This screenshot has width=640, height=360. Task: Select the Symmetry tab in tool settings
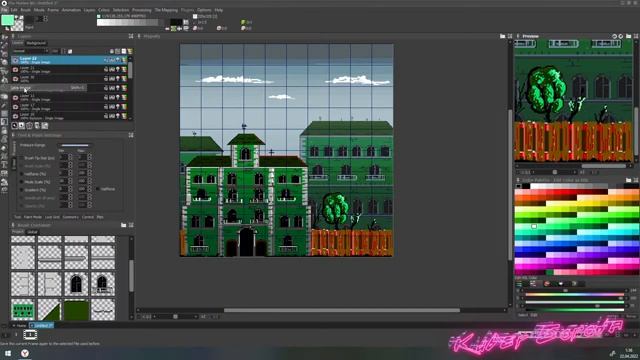click(71, 217)
